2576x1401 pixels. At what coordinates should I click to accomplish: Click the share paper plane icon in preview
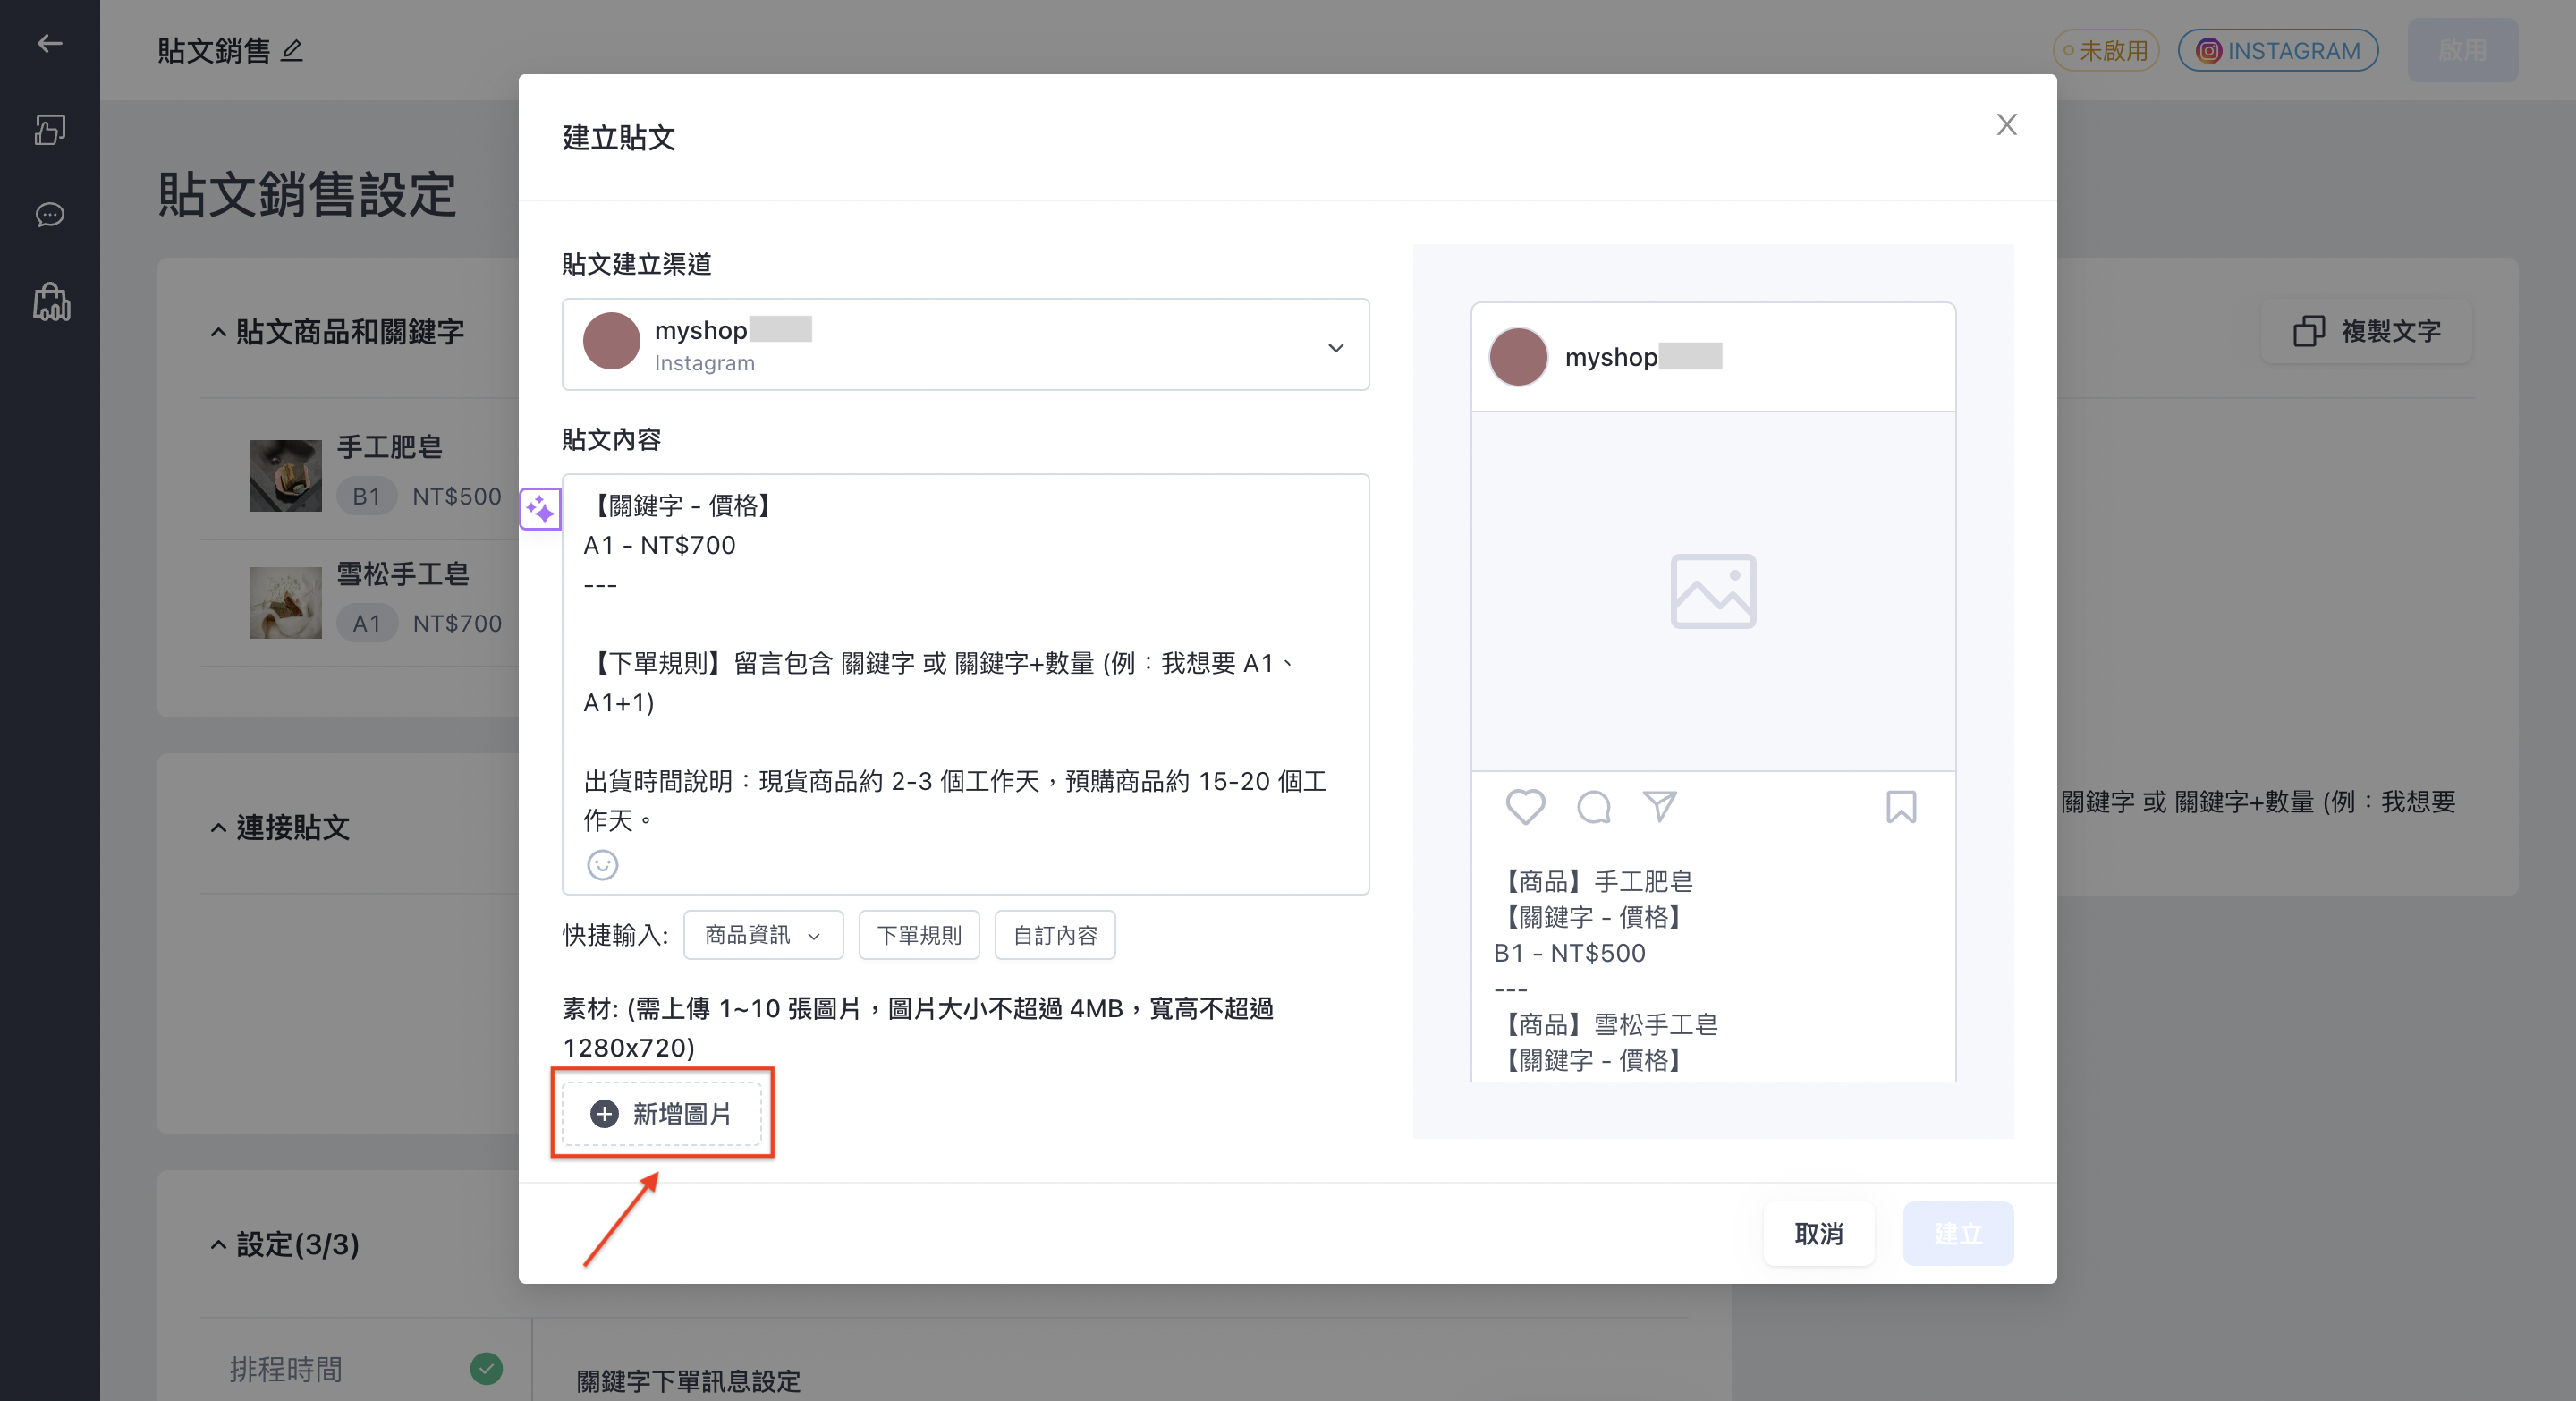(1660, 805)
